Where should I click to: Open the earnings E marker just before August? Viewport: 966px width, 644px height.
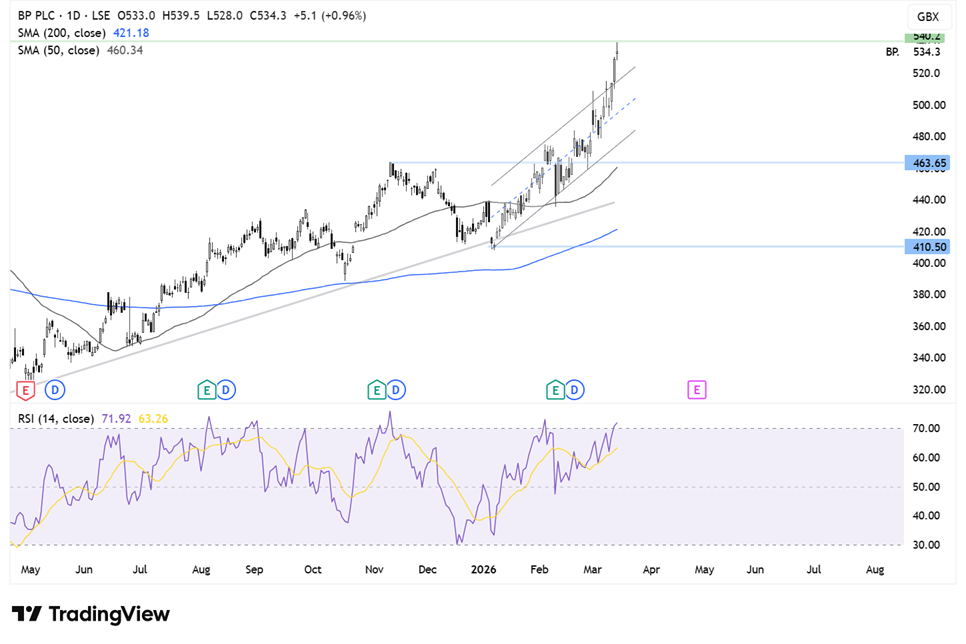pos(207,389)
